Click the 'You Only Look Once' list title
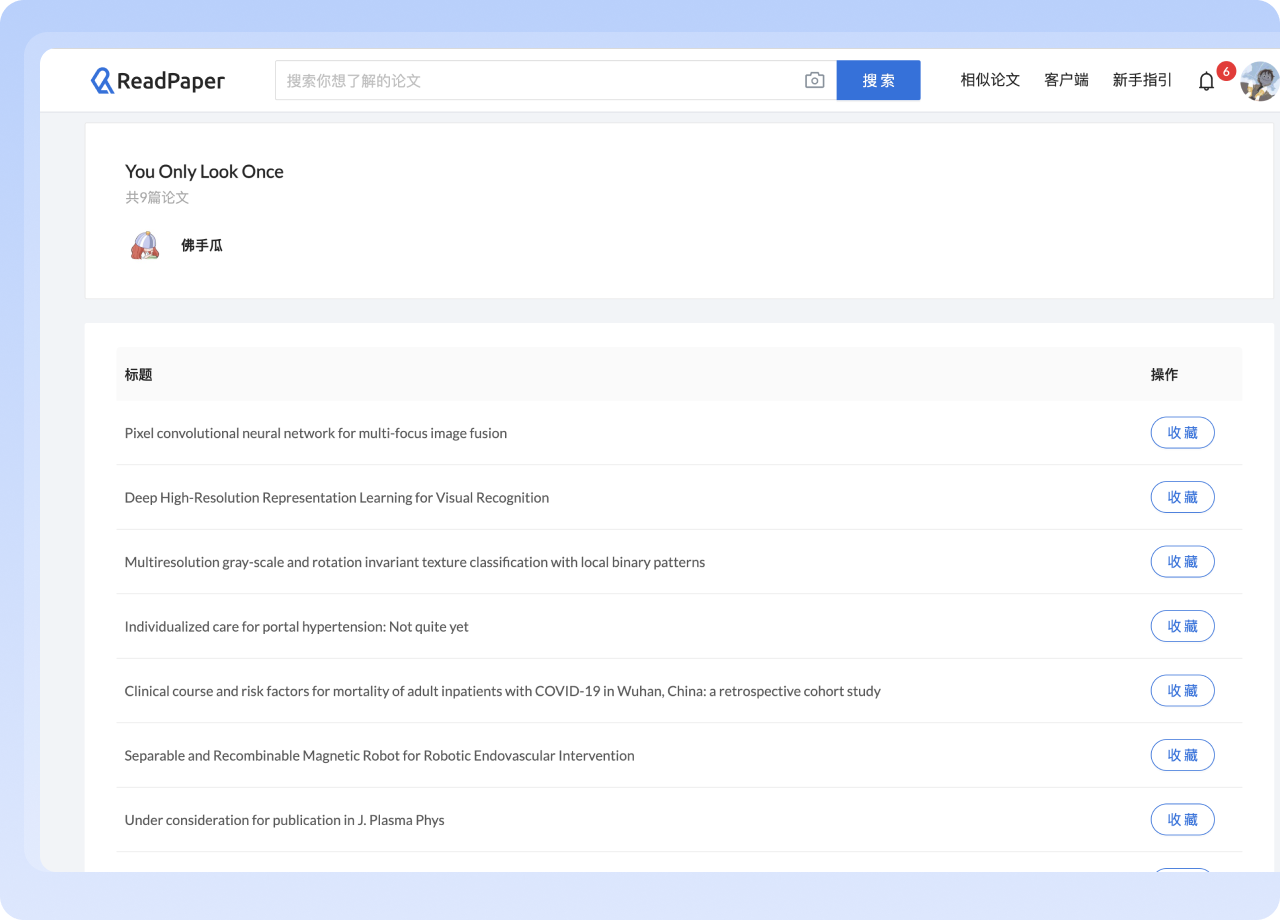The image size is (1280, 920). point(204,172)
